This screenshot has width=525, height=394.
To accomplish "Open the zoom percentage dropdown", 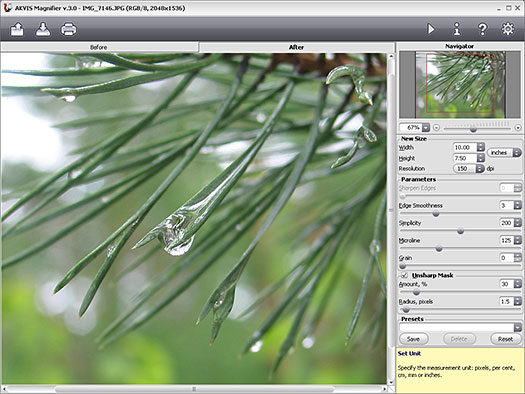I will click(426, 128).
